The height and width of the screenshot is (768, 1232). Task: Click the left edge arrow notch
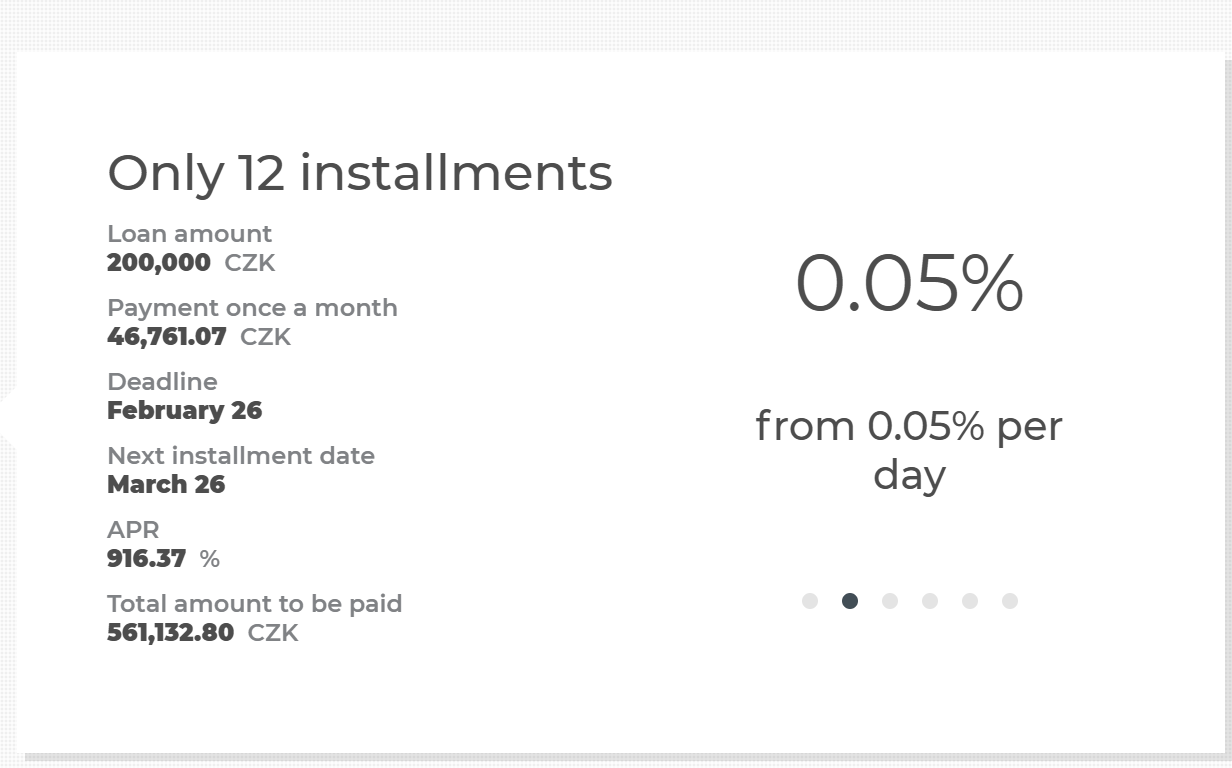click(x=8, y=416)
